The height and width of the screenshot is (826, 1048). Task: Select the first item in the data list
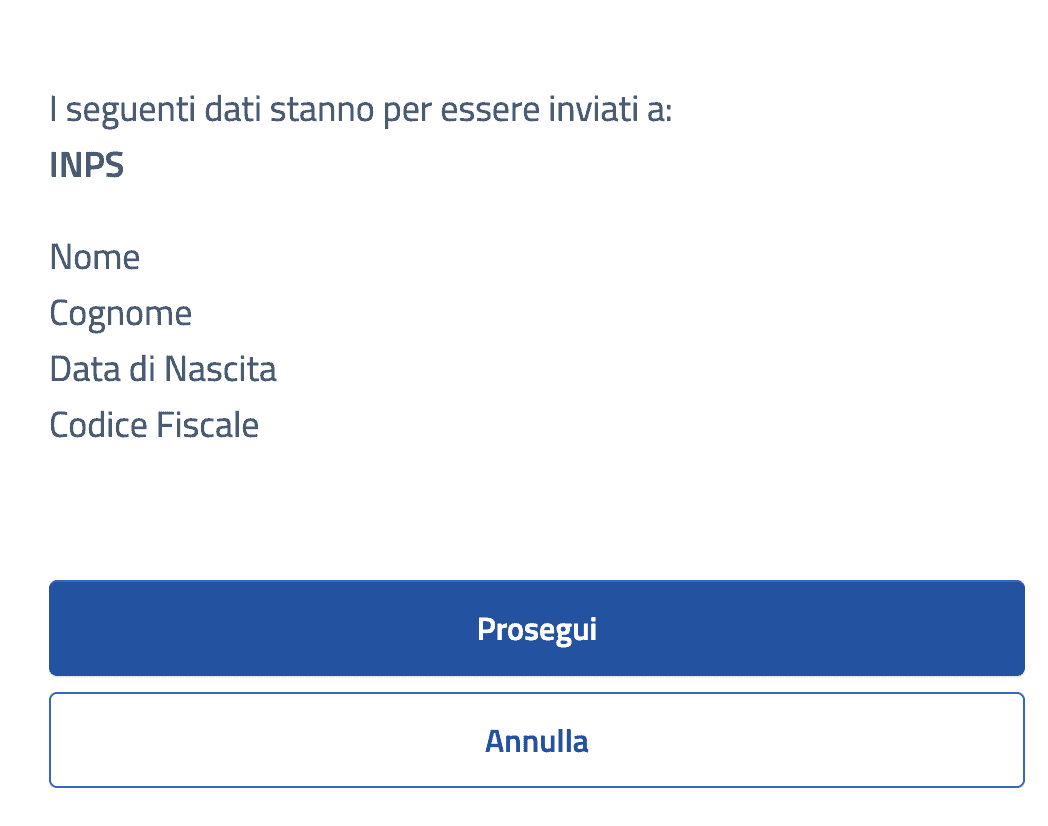[94, 257]
